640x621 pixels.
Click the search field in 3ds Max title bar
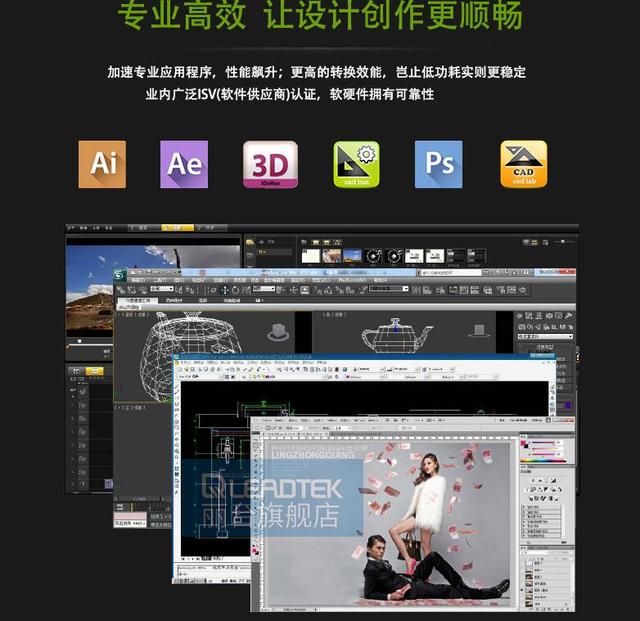coord(451,272)
